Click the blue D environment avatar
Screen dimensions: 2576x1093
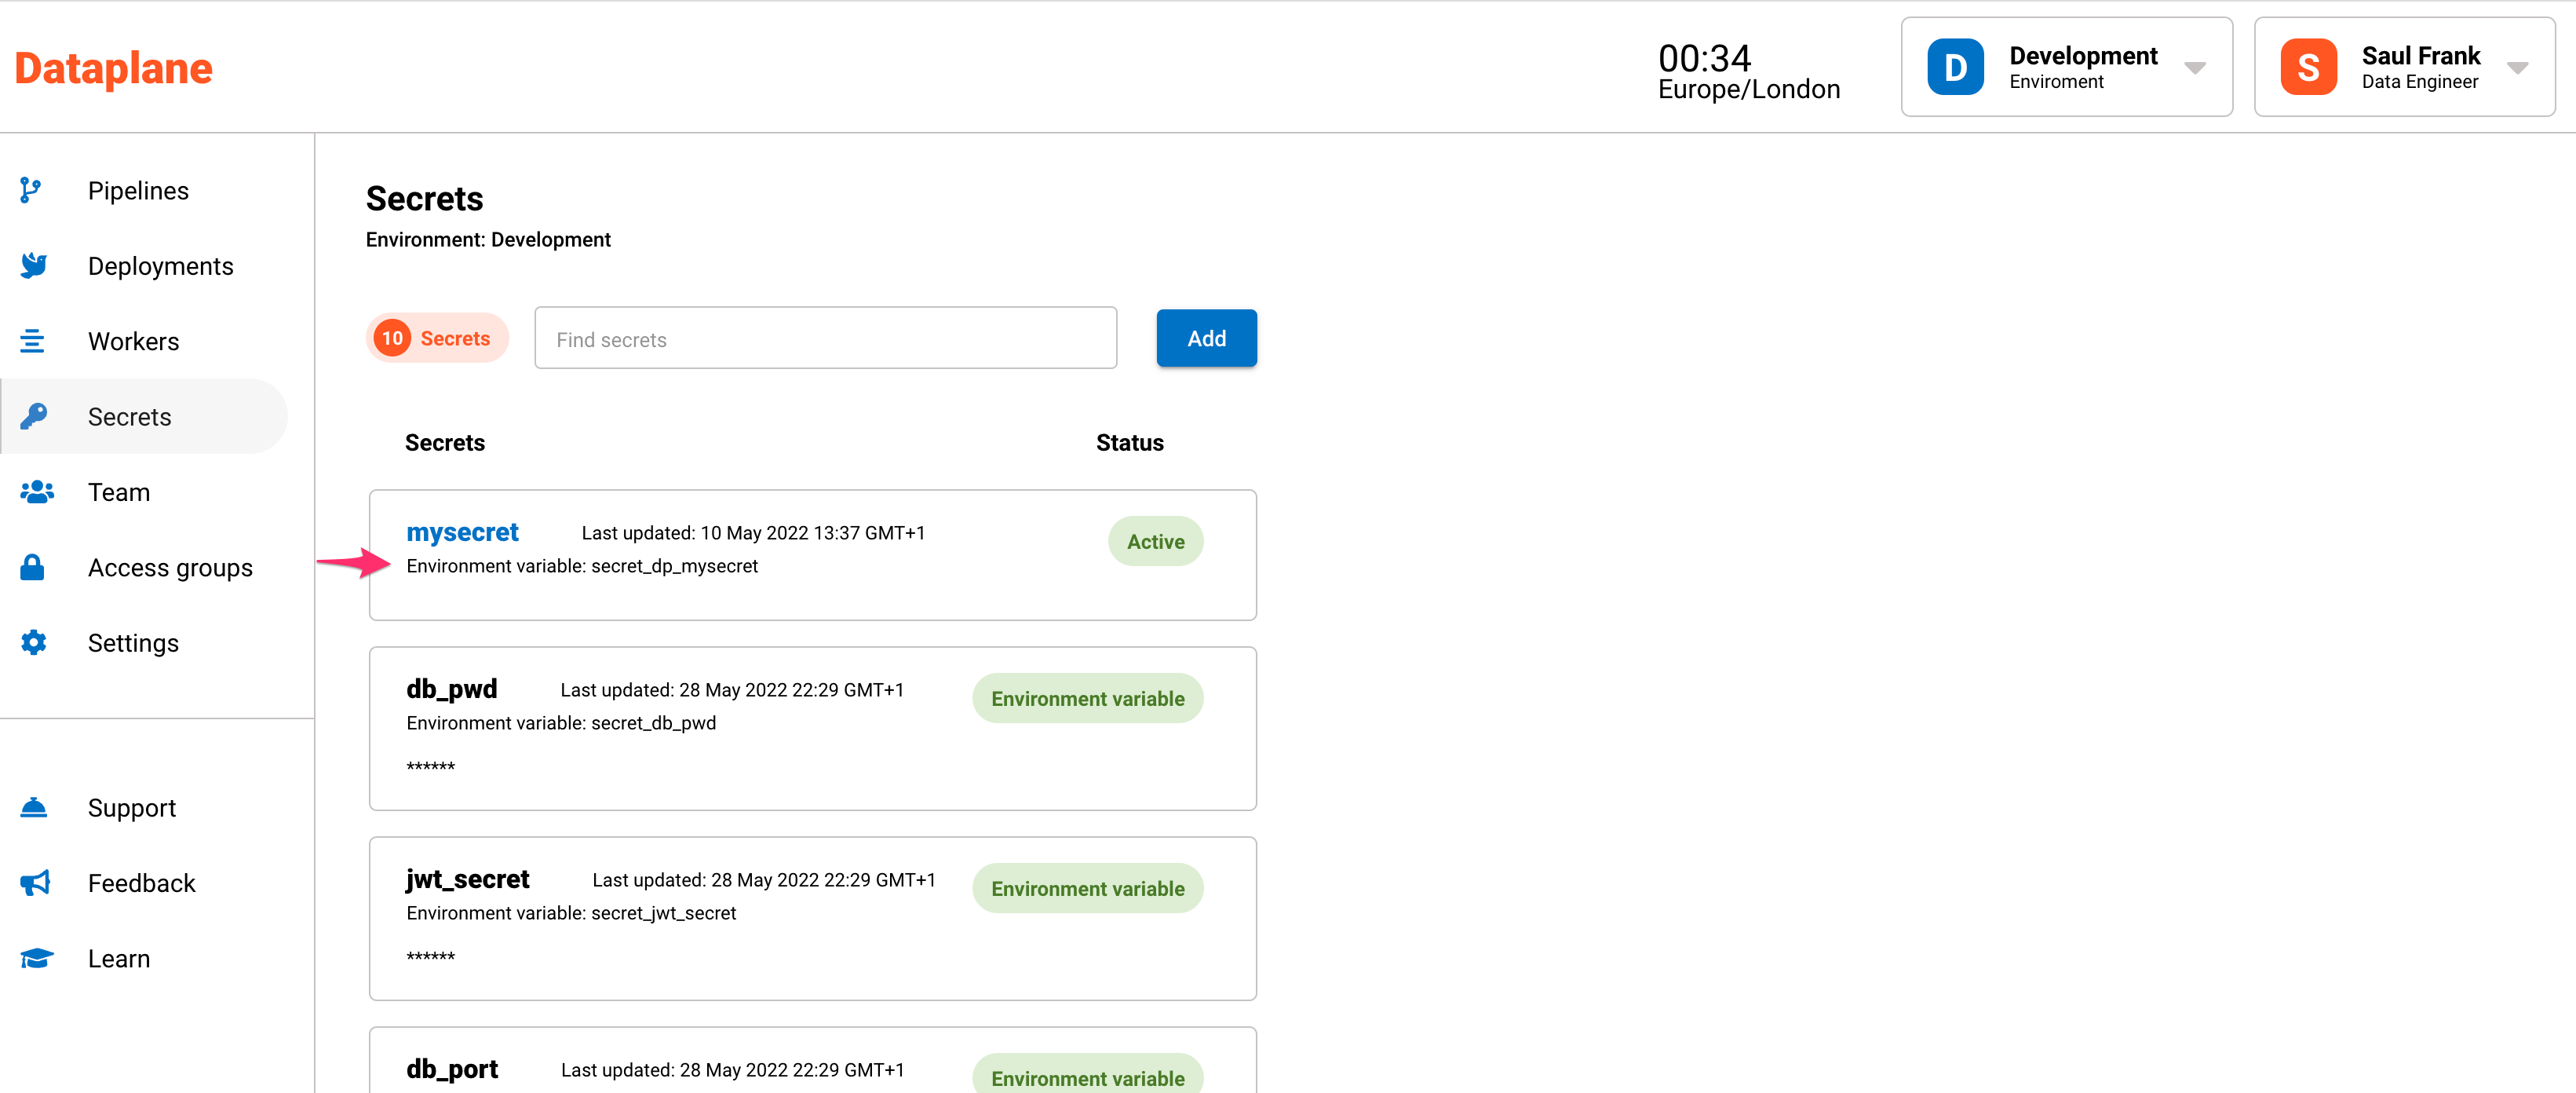pos(1955,68)
